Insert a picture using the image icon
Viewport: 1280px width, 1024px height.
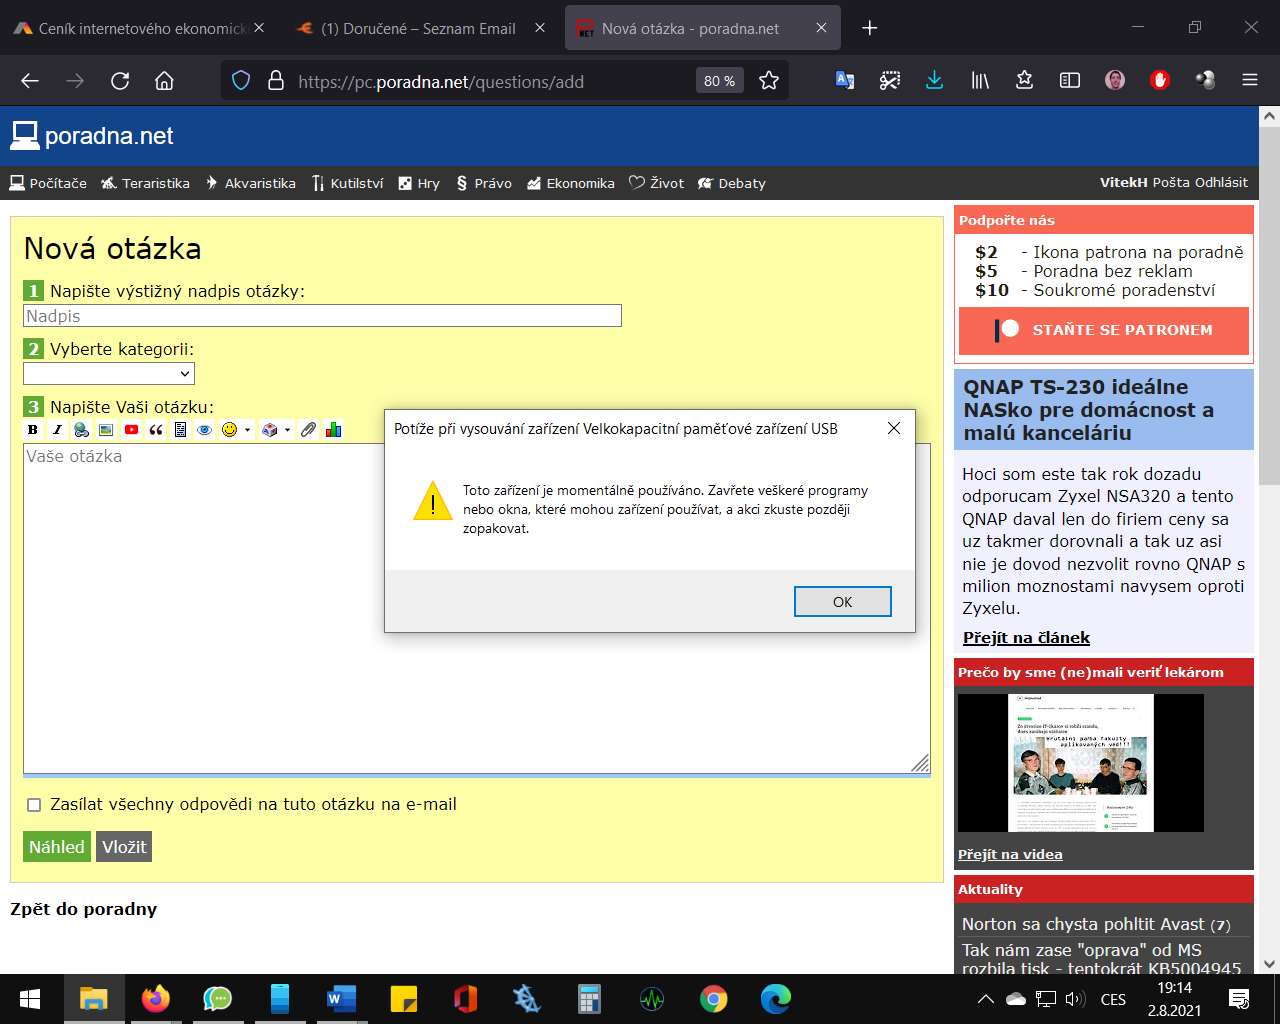(106, 430)
